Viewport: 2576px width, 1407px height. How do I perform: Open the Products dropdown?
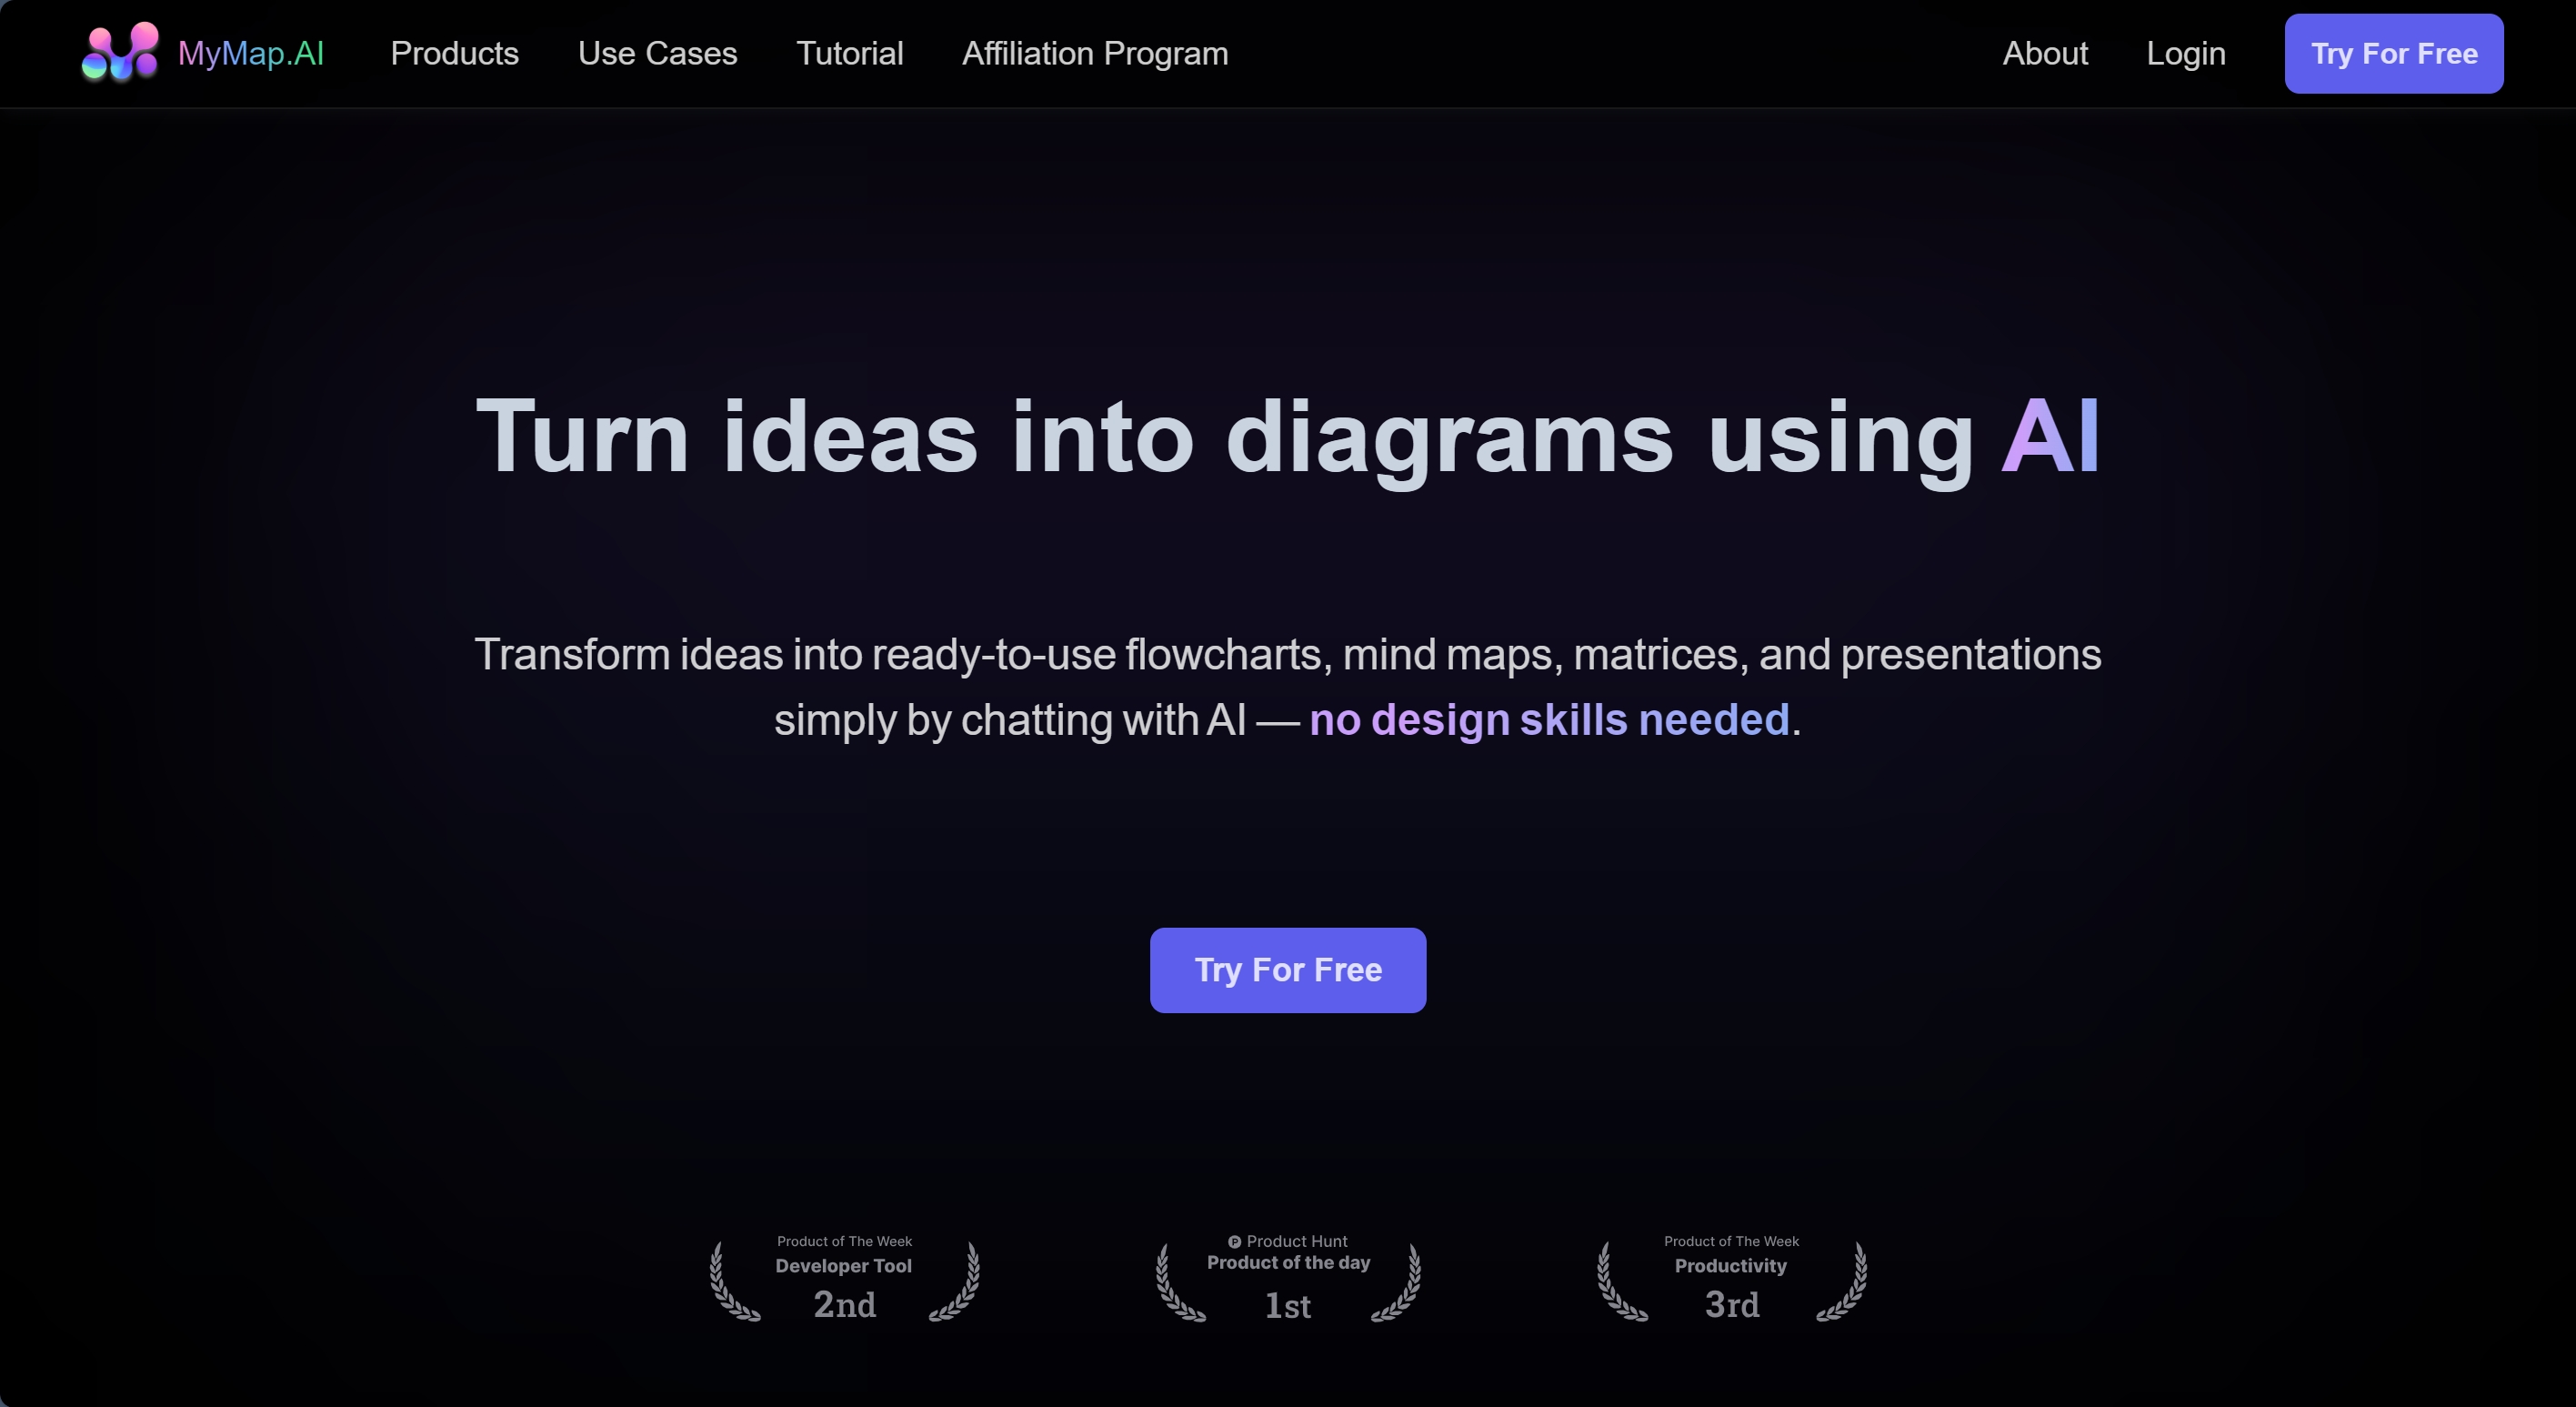(455, 53)
